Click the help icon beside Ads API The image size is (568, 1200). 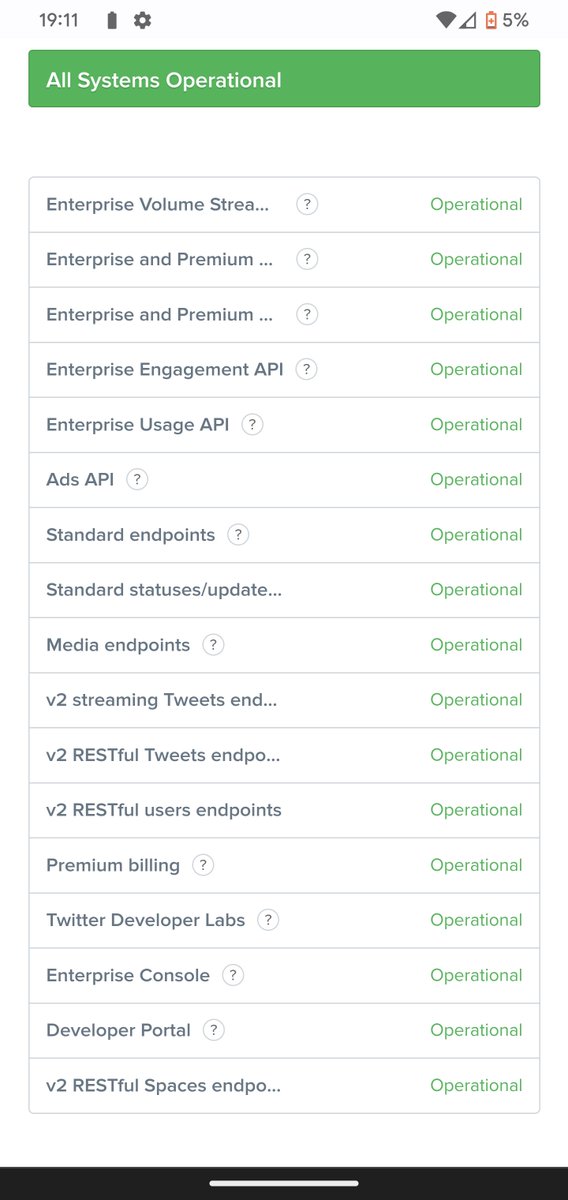[137, 479]
